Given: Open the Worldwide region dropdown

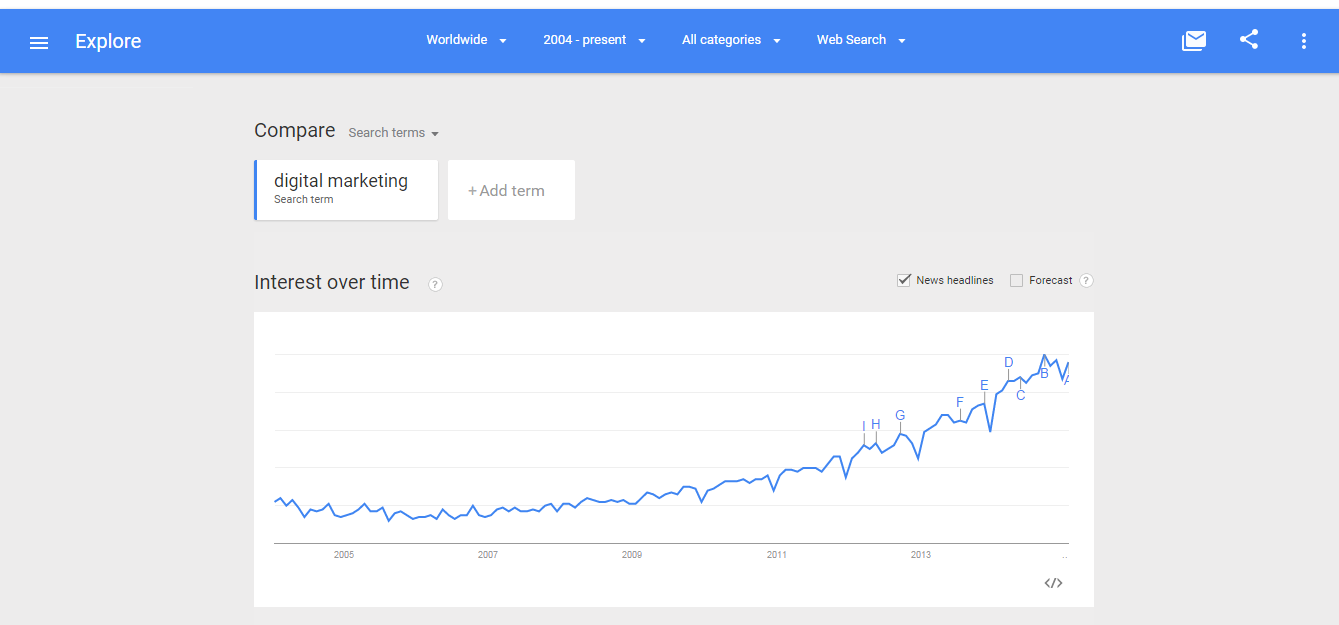Looking at the screenshot, I should [x=467, y=40].
